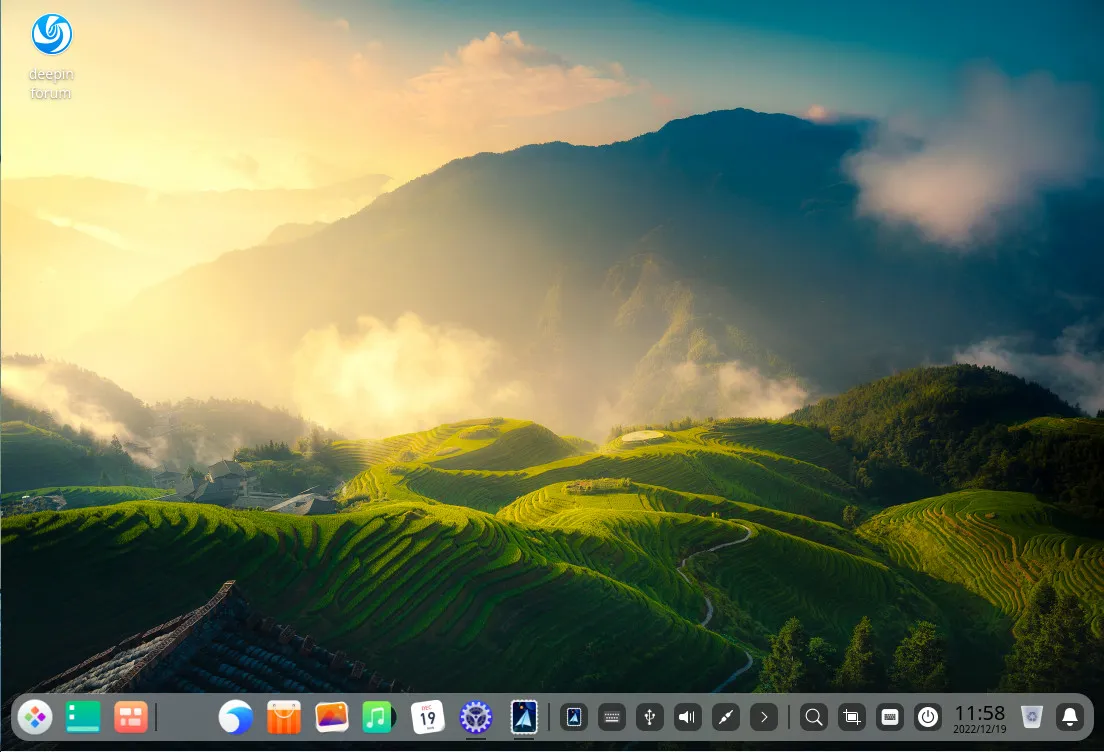
Task: Open the Multitasking View
Action: click(x=131, y=717)
